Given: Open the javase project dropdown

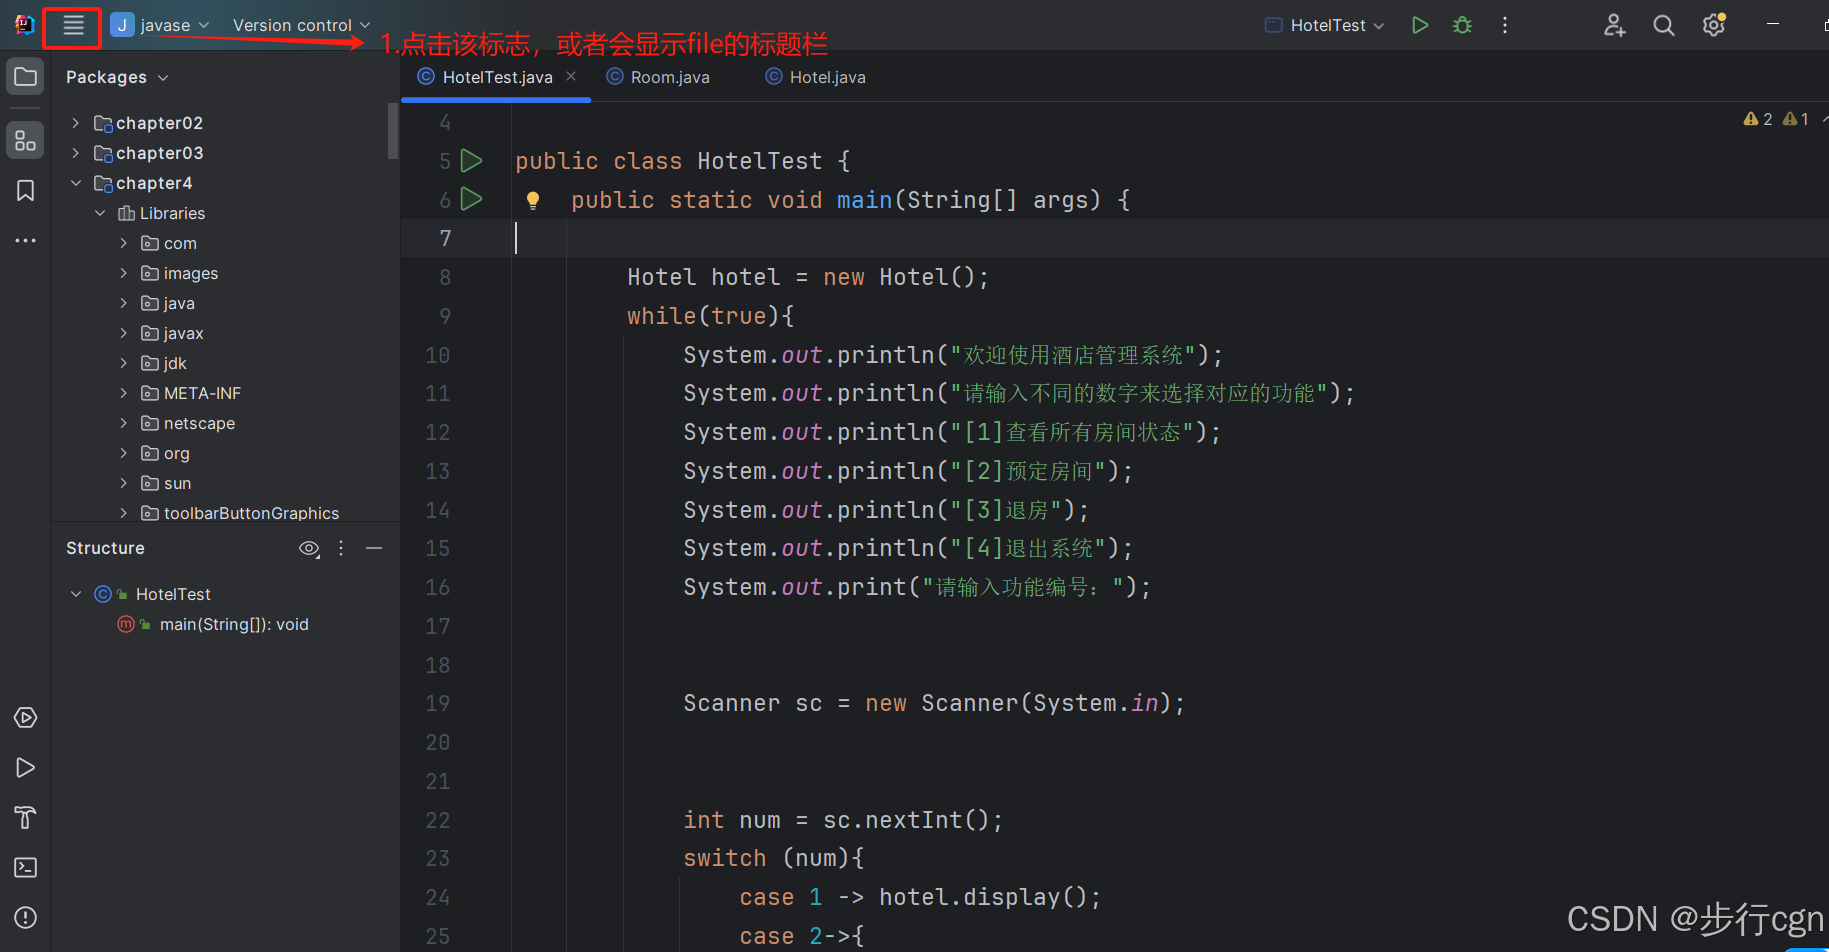Looking at the screenshot, I should (160, 25).
